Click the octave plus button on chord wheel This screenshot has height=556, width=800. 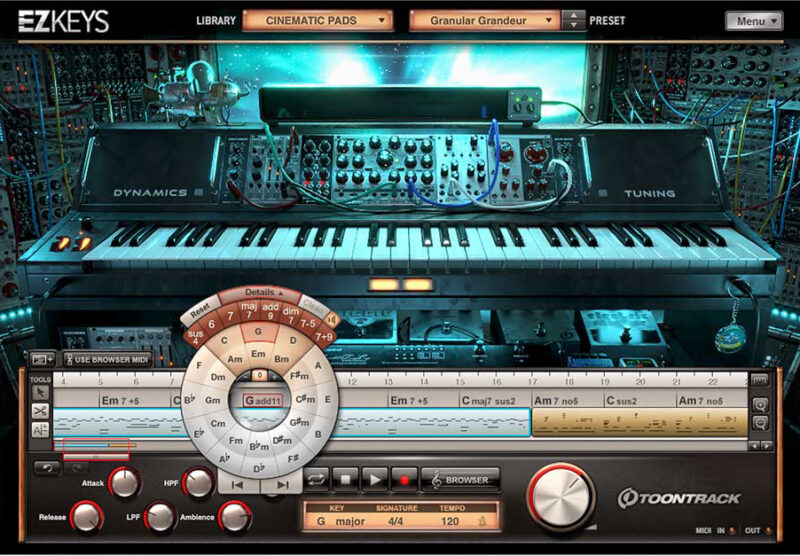(x=274, y=375)
